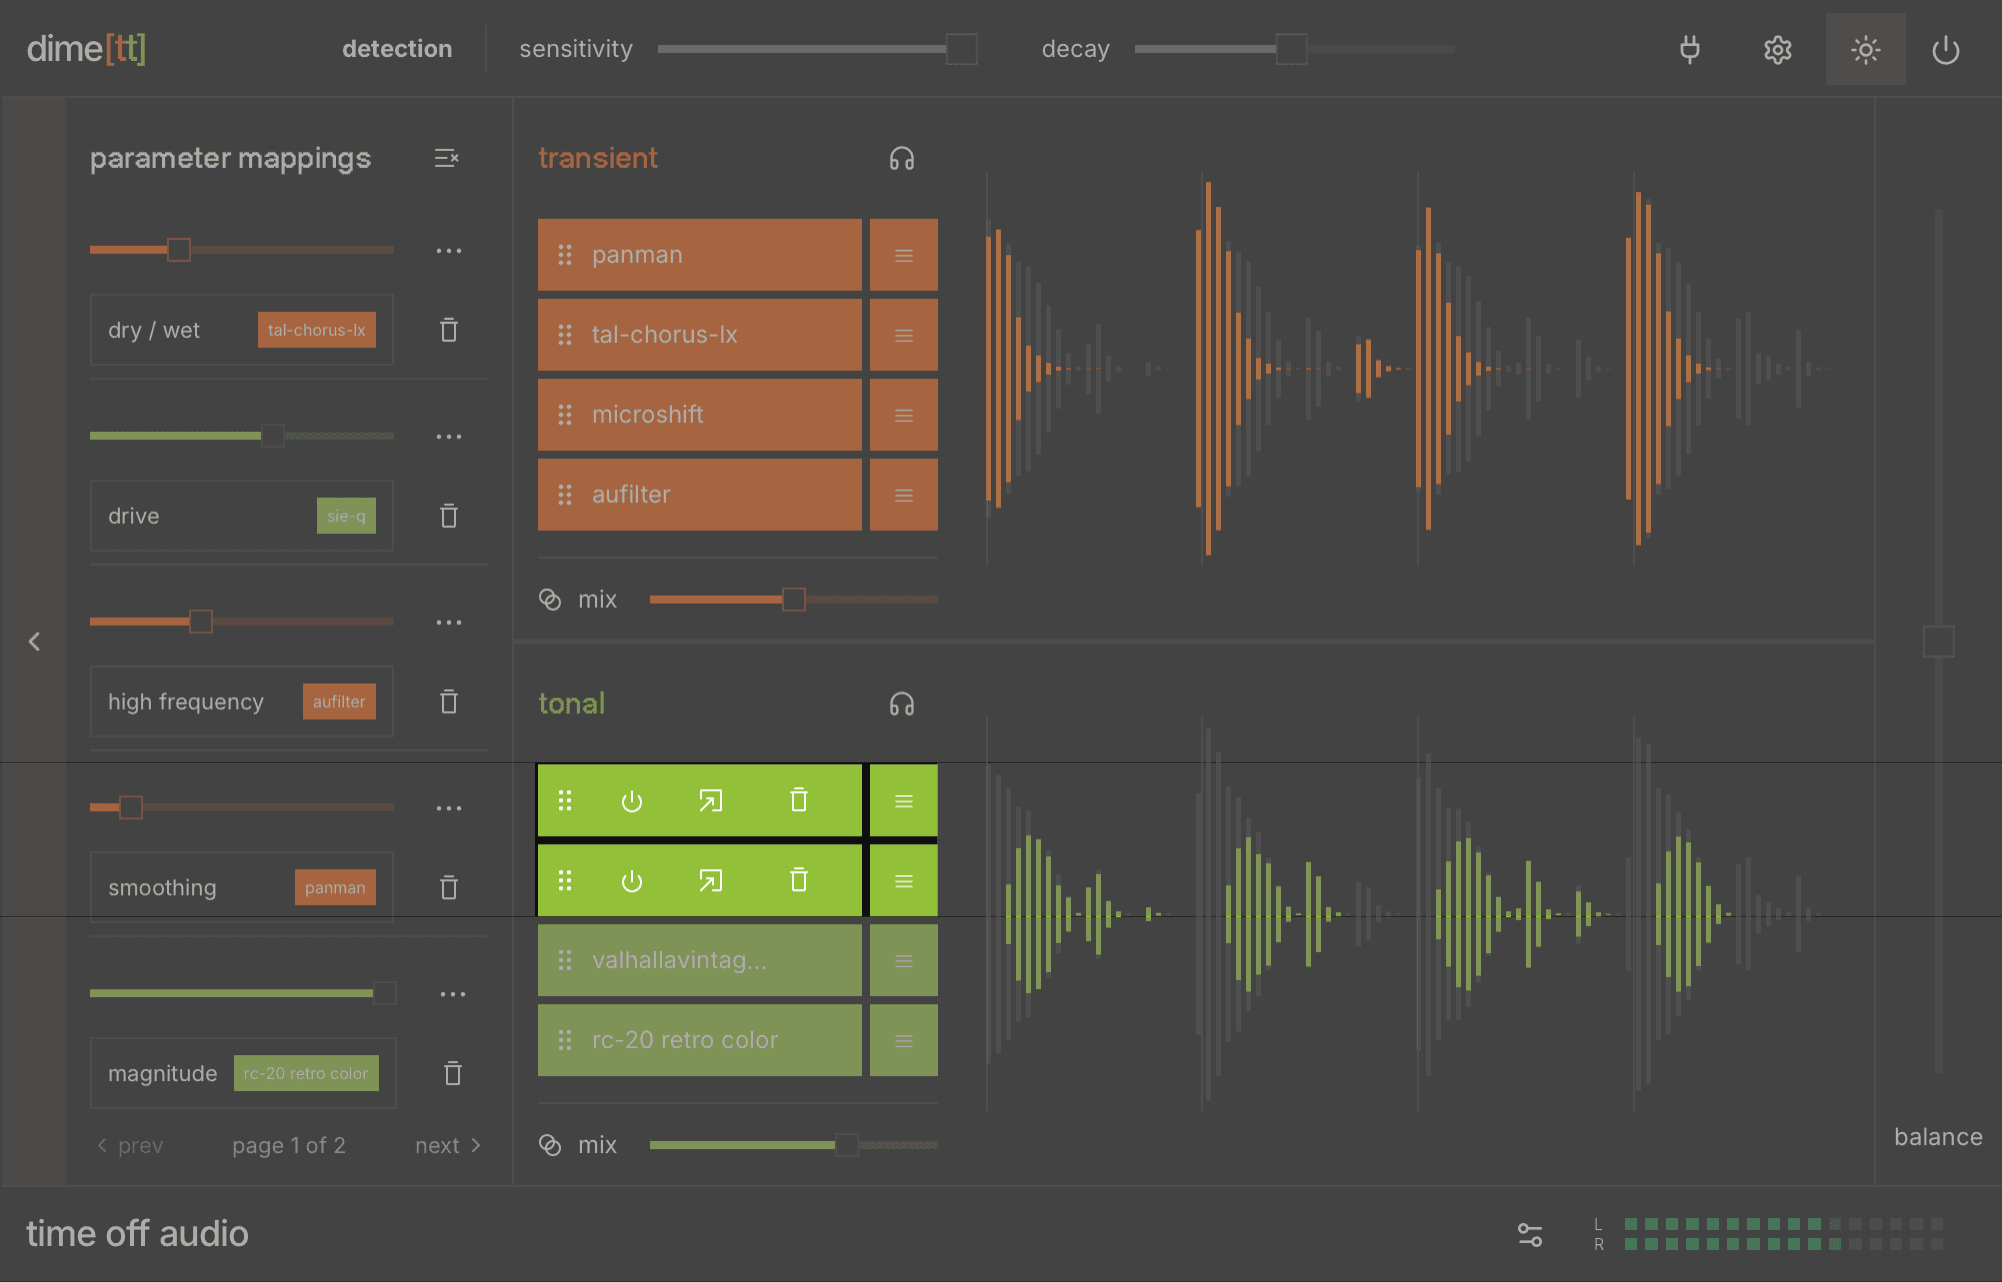This screenshot has width=2002, height=1282.
Task: Click the transient mix slider handle
Action: (x=793, y=600)
